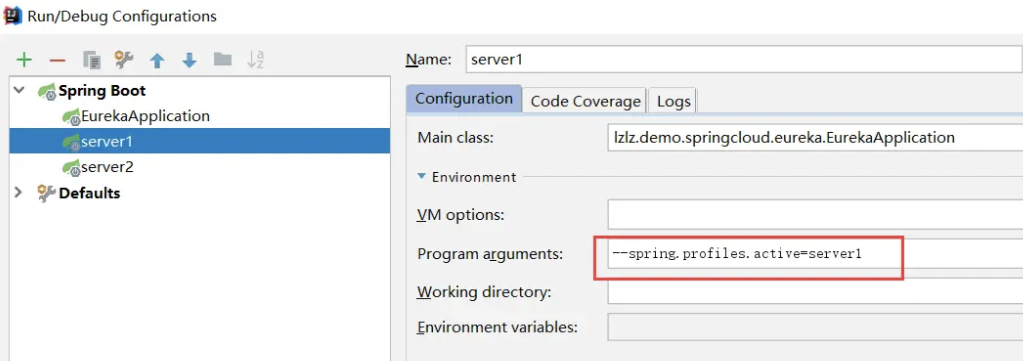Add a new configuration with plus icon
This screenshot has height=361, width=1023.
24,61
